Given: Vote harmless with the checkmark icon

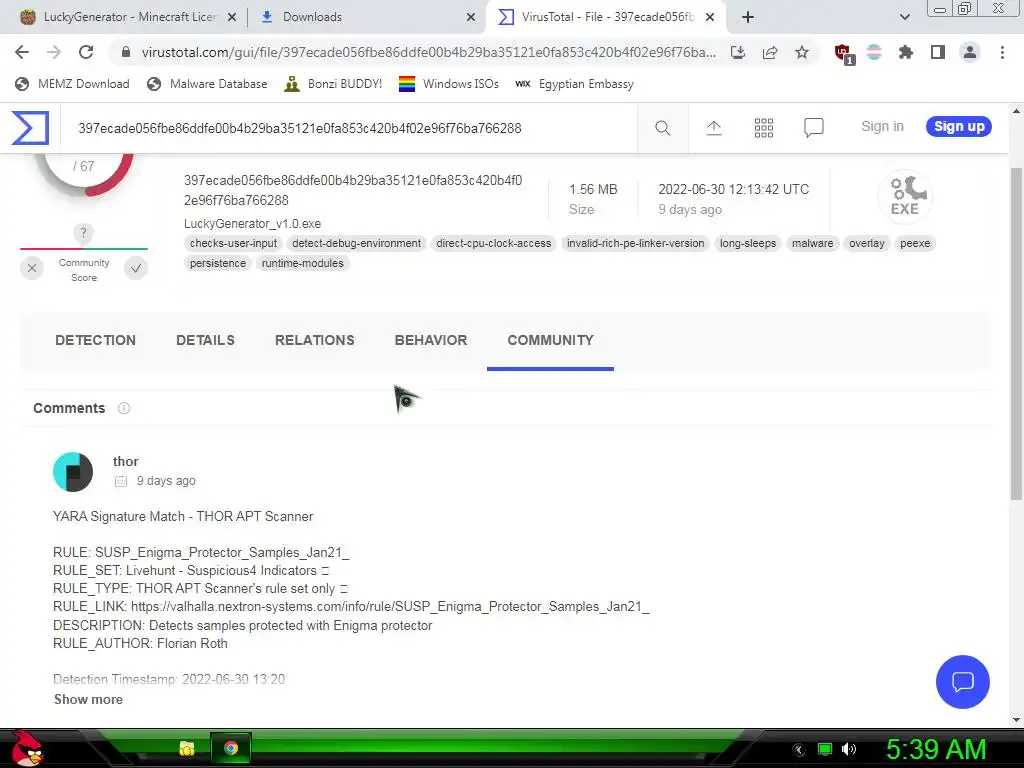Looking at the screenshot, I should pos(136,268).
